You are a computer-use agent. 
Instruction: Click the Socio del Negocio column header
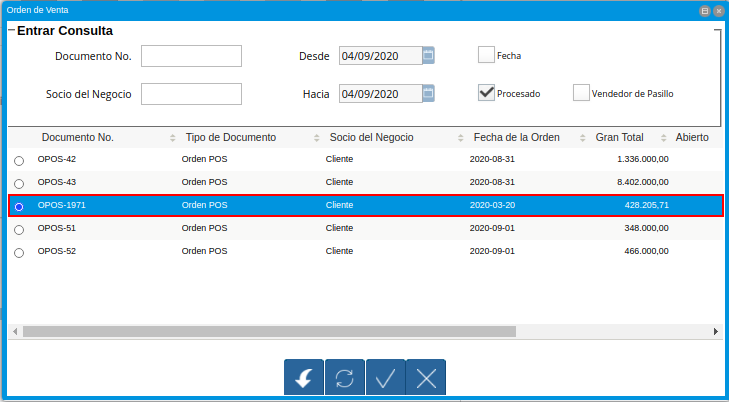(x=371, y=138)
